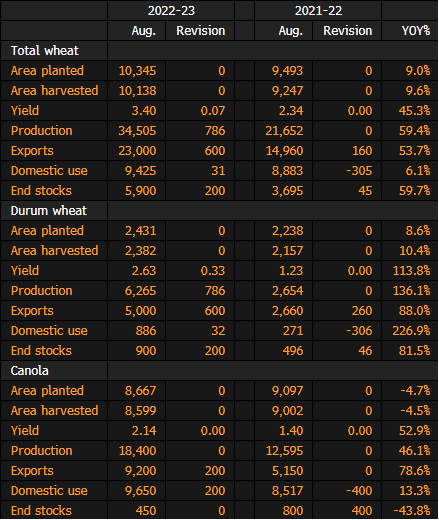Screen dimensions: 439x520
Task: Select Durum wheat End stocks row label
Action: coord(41,351)
